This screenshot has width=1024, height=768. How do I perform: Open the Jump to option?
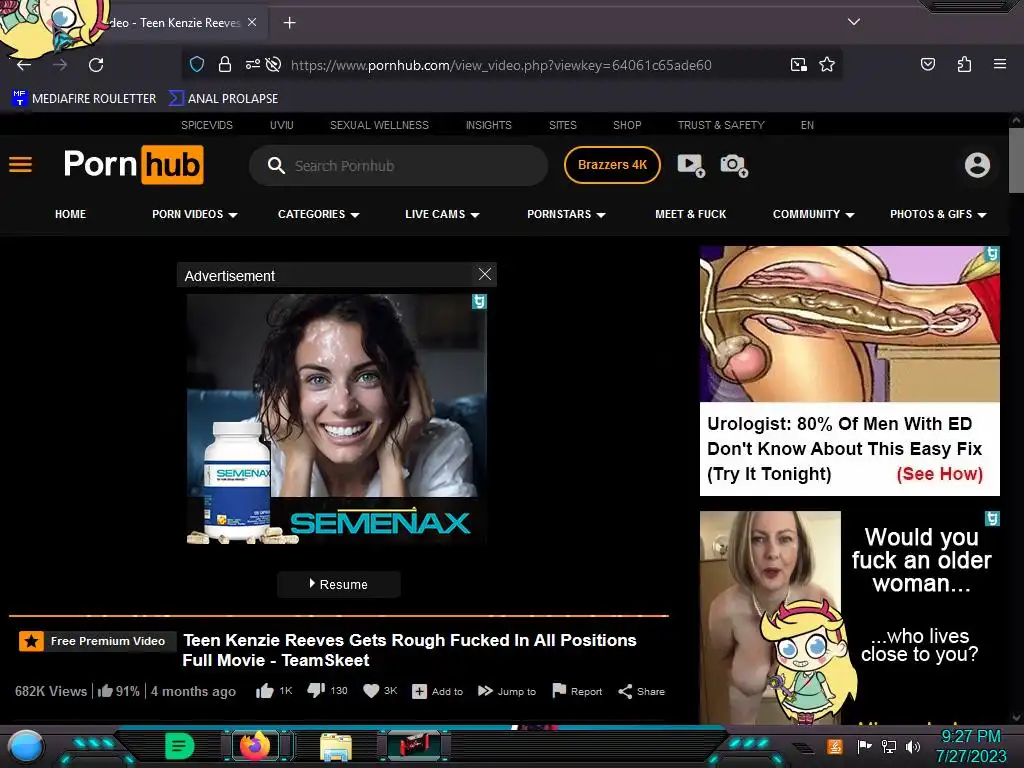point(507,692)
